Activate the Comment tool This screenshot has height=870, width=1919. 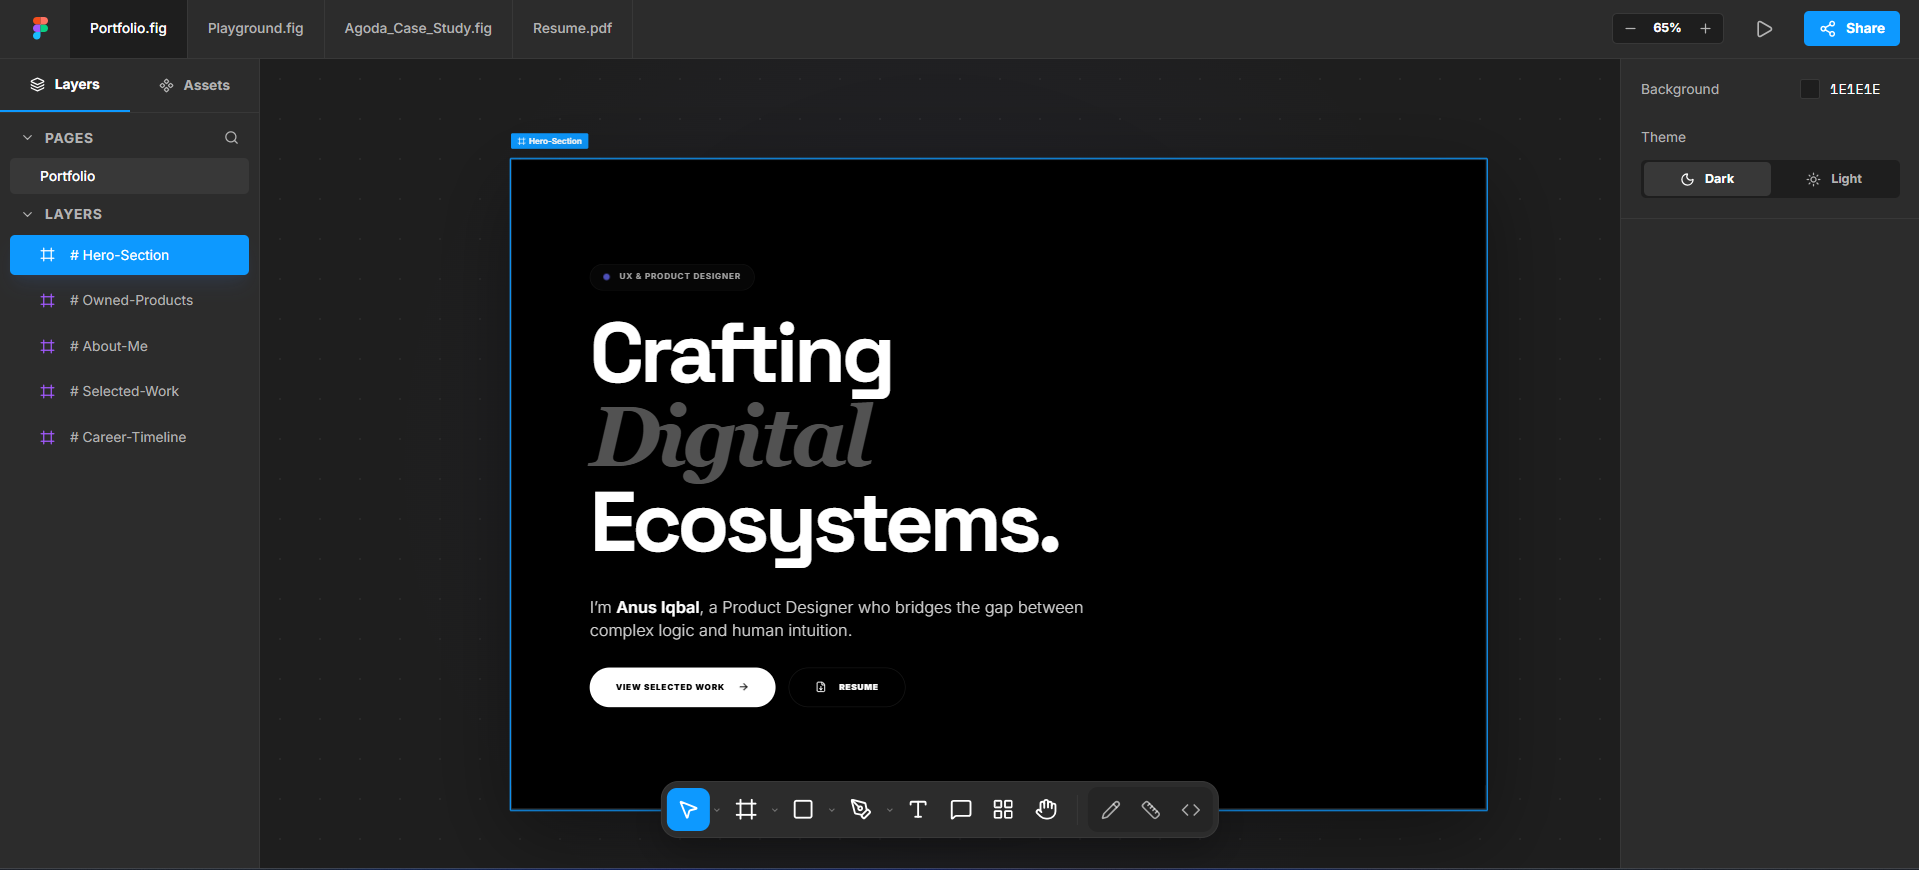(x=961, y=810)
